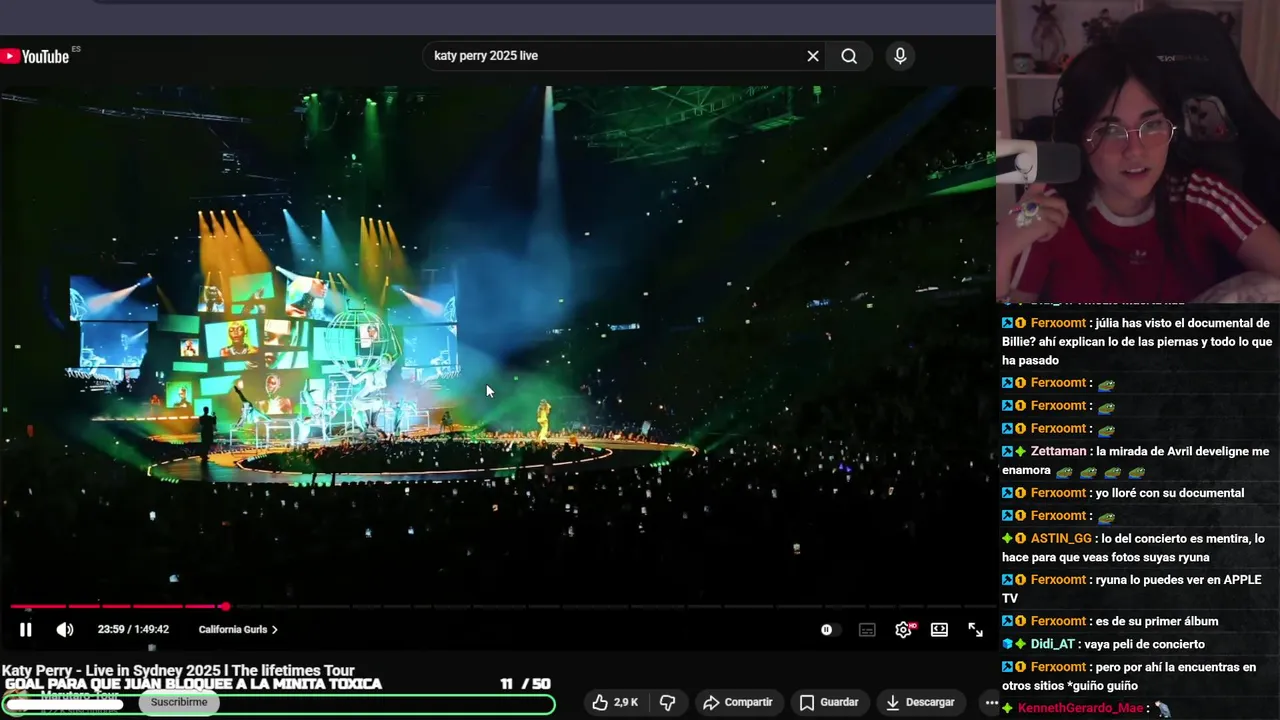The width and height of the screenshot is (1280, 720).
Task: Click message 'vaya peli de concierto'
Action: [1145, 644]
